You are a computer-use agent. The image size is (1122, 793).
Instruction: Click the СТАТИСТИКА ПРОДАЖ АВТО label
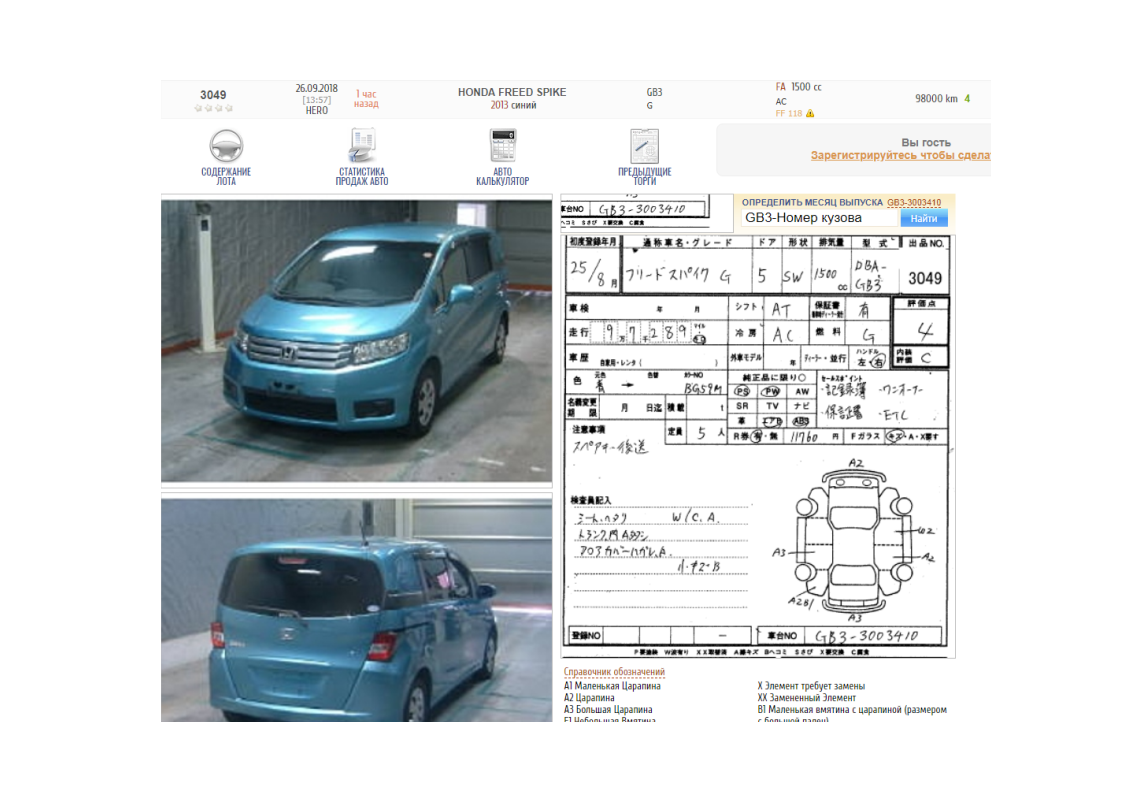[362, 177]
